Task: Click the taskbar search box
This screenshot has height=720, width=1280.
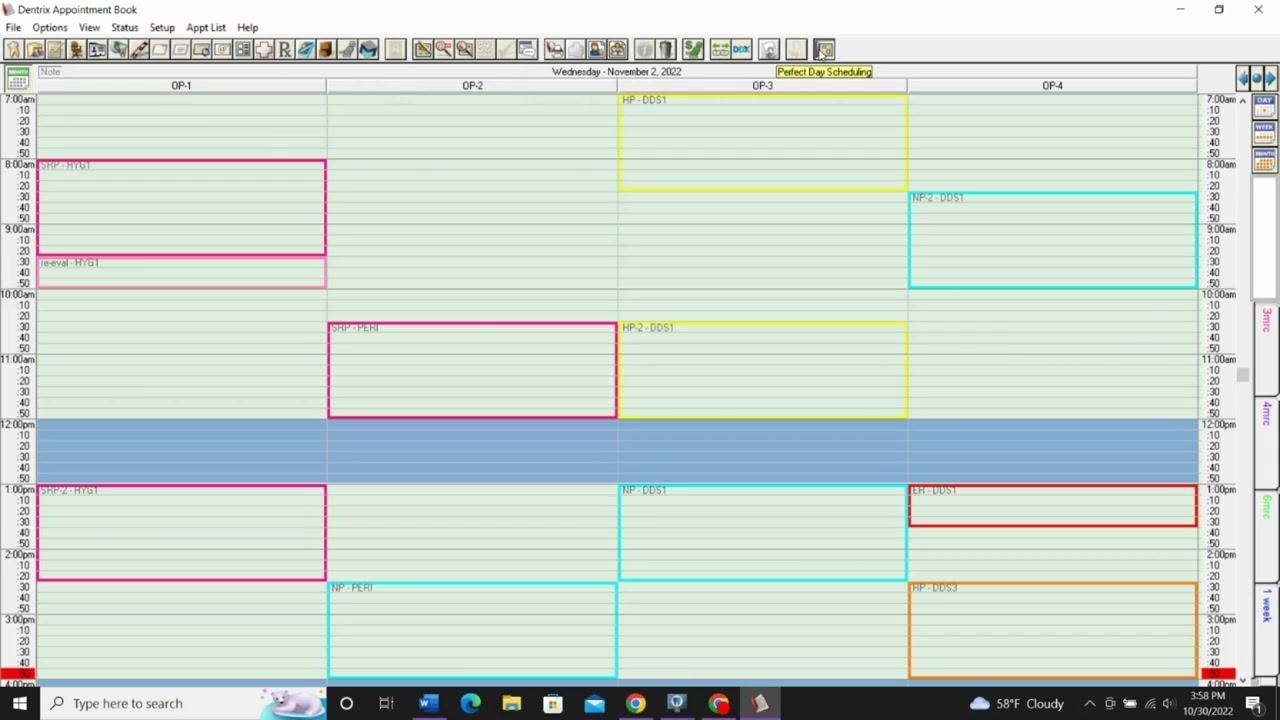Action: [183, 703]
